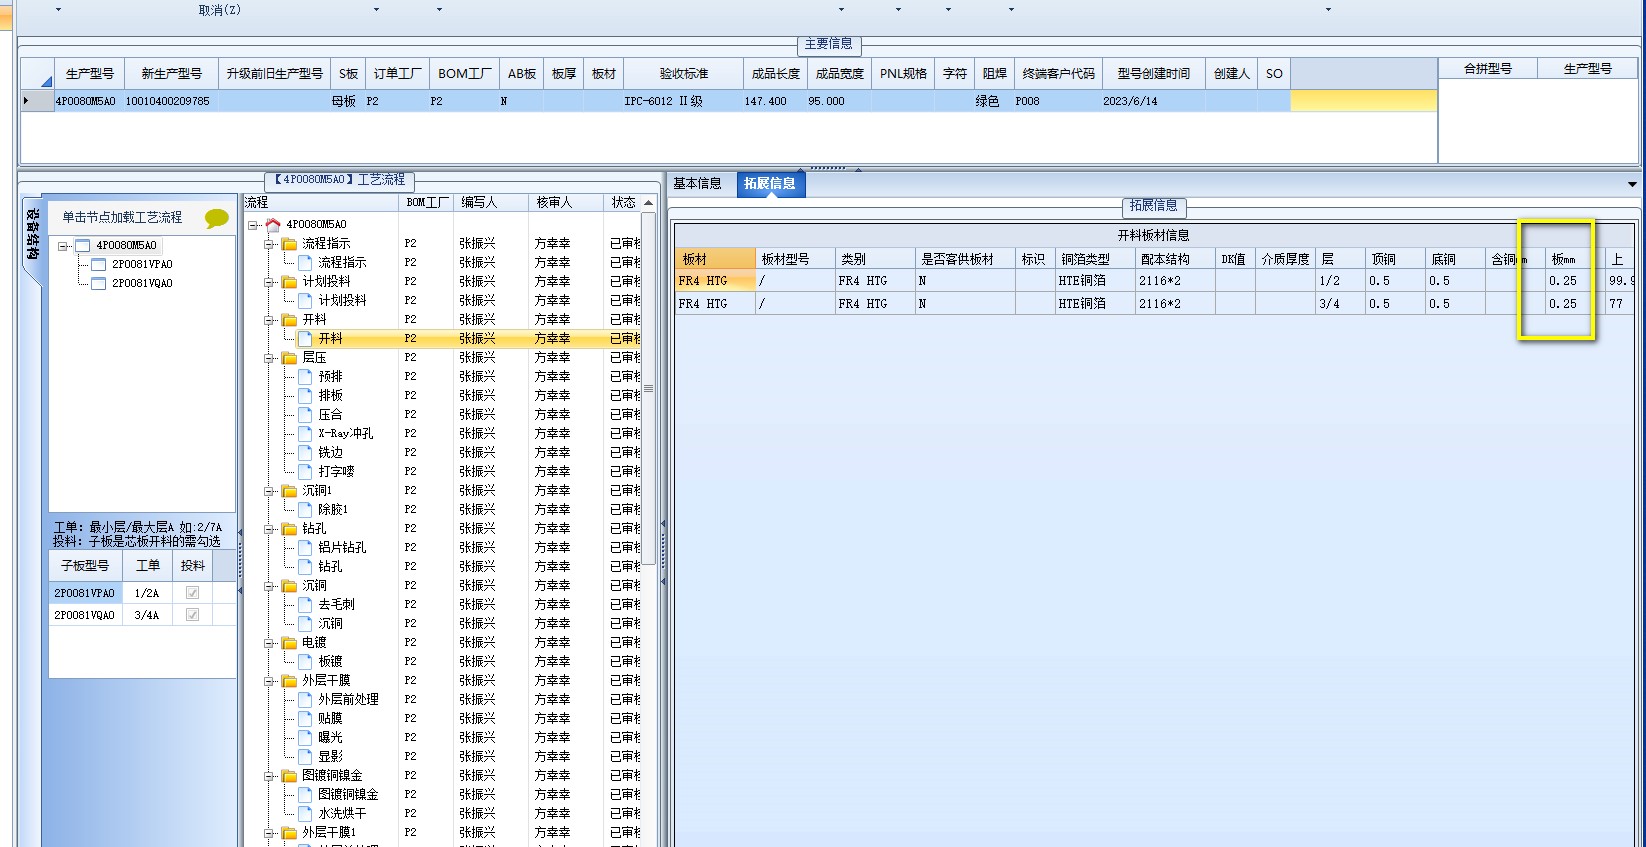Collapse the 电镀 folder node
1646x847 pixels.
(x=269, y=643)
